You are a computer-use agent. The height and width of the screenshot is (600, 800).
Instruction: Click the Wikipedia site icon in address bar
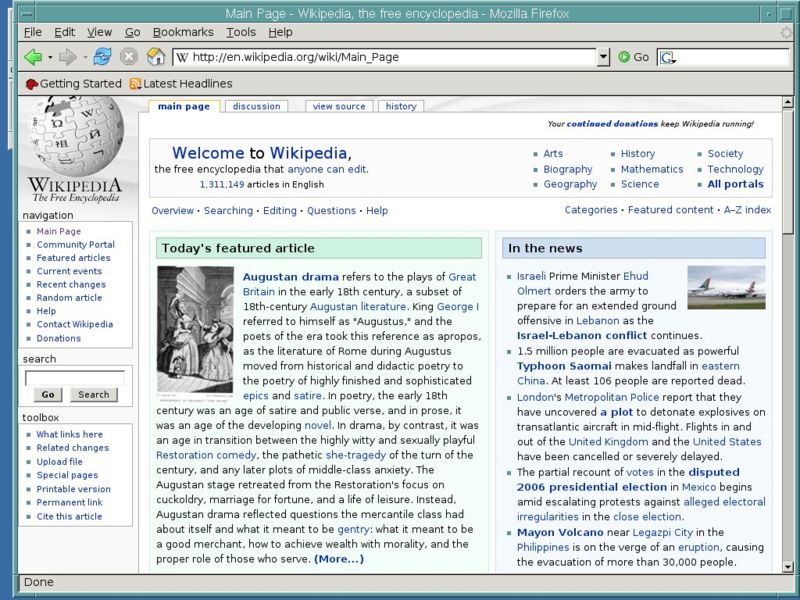point(182,57)
